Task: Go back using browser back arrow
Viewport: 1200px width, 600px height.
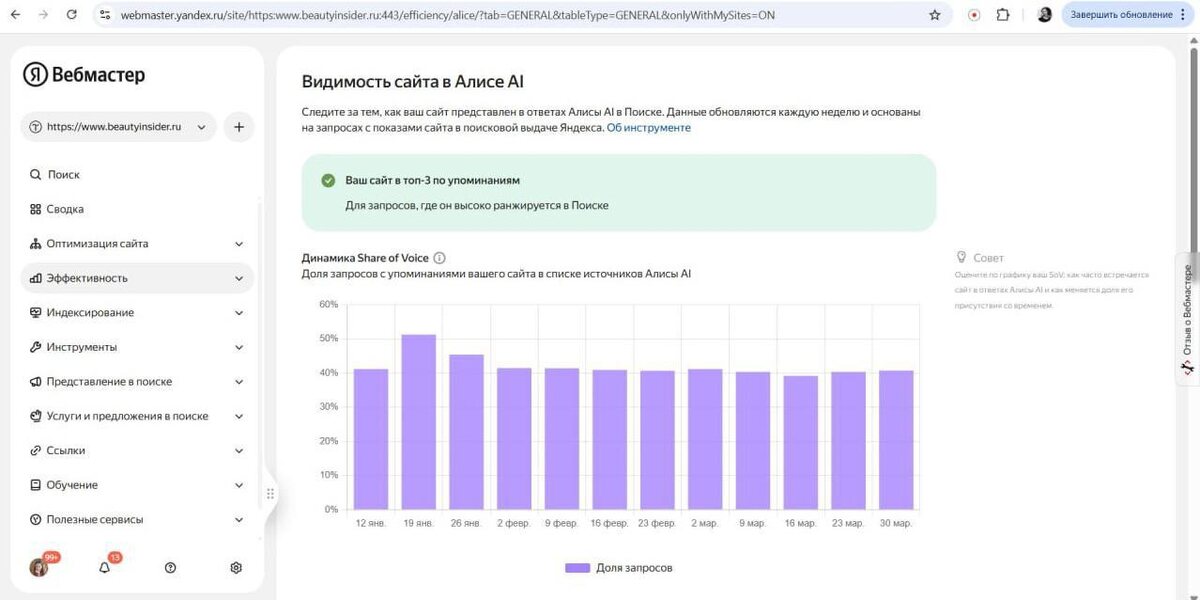Action: point(15,15)
